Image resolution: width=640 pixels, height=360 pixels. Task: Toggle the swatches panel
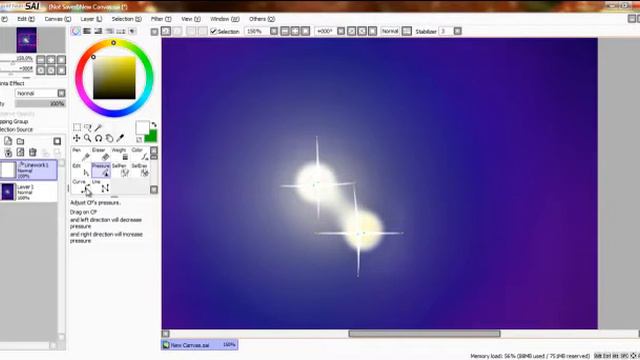121,31
